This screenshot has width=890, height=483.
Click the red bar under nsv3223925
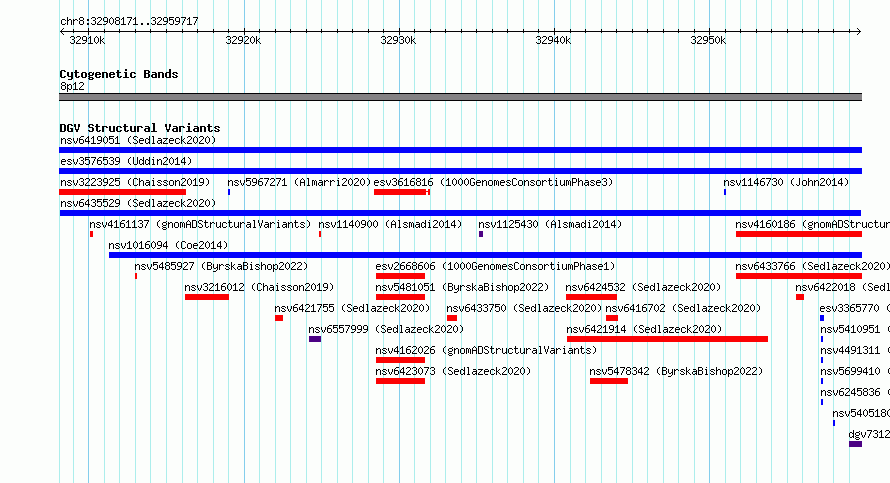[123, 192]
